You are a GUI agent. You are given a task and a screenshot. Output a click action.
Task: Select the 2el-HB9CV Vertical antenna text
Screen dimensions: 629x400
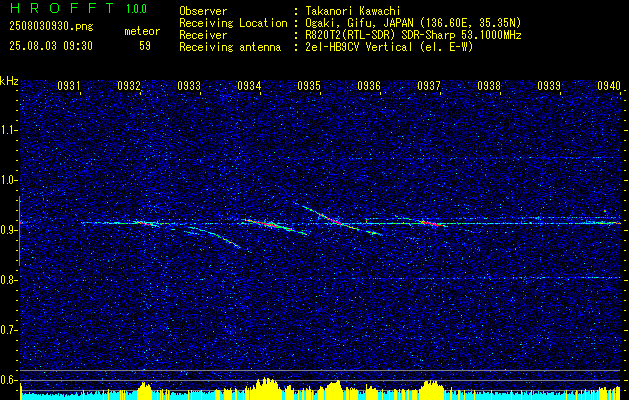(x=389, y=47)
